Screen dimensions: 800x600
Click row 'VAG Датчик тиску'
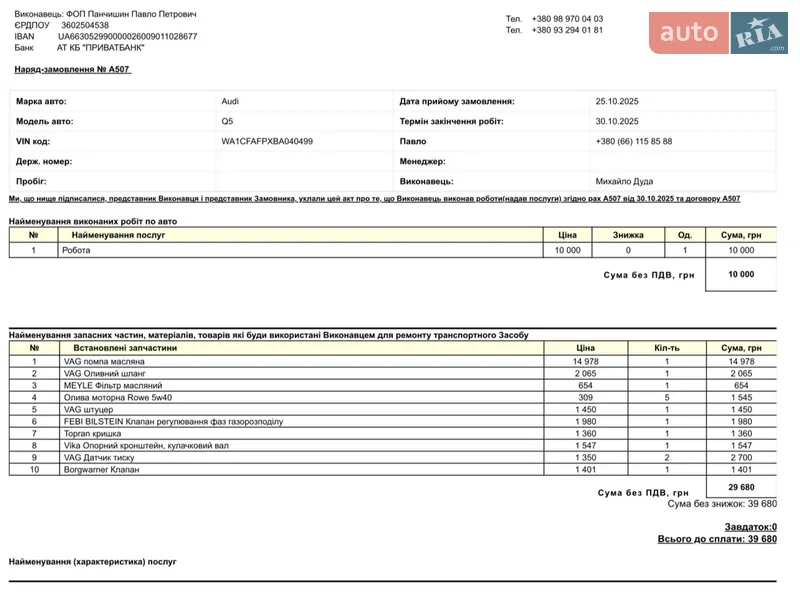pos(393,458)
